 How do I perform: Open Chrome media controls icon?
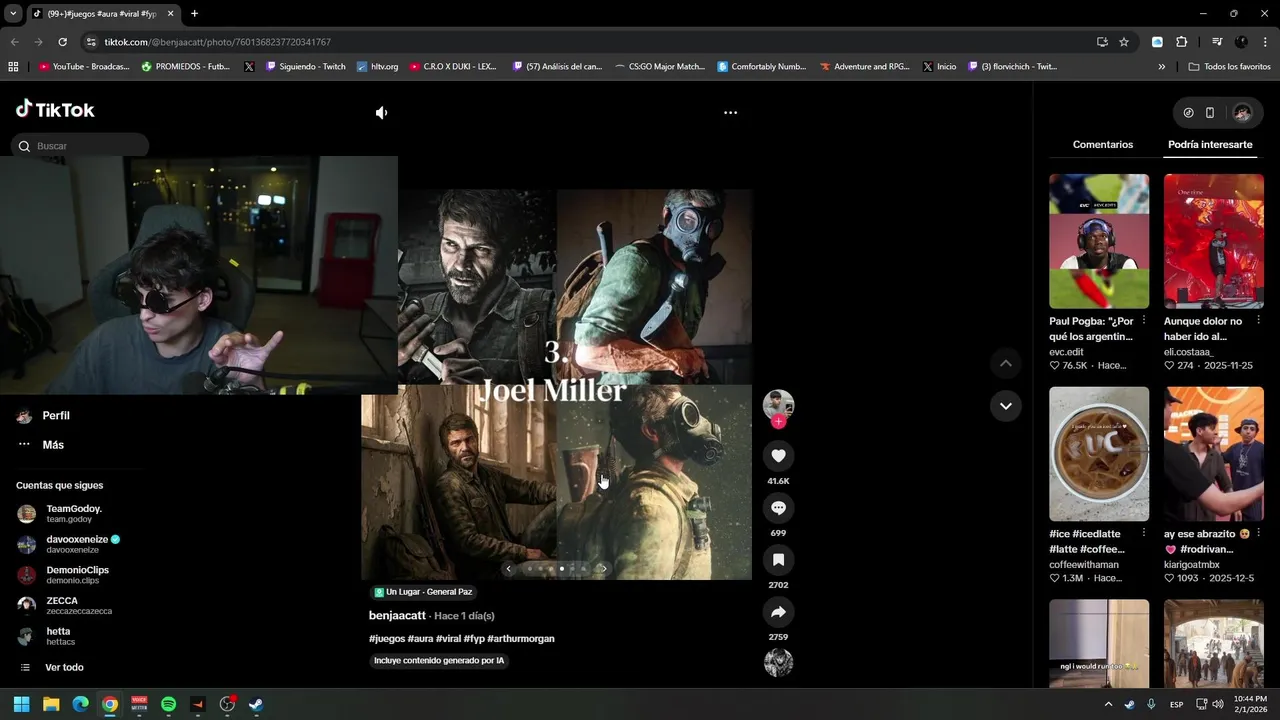pos(1217,42)
